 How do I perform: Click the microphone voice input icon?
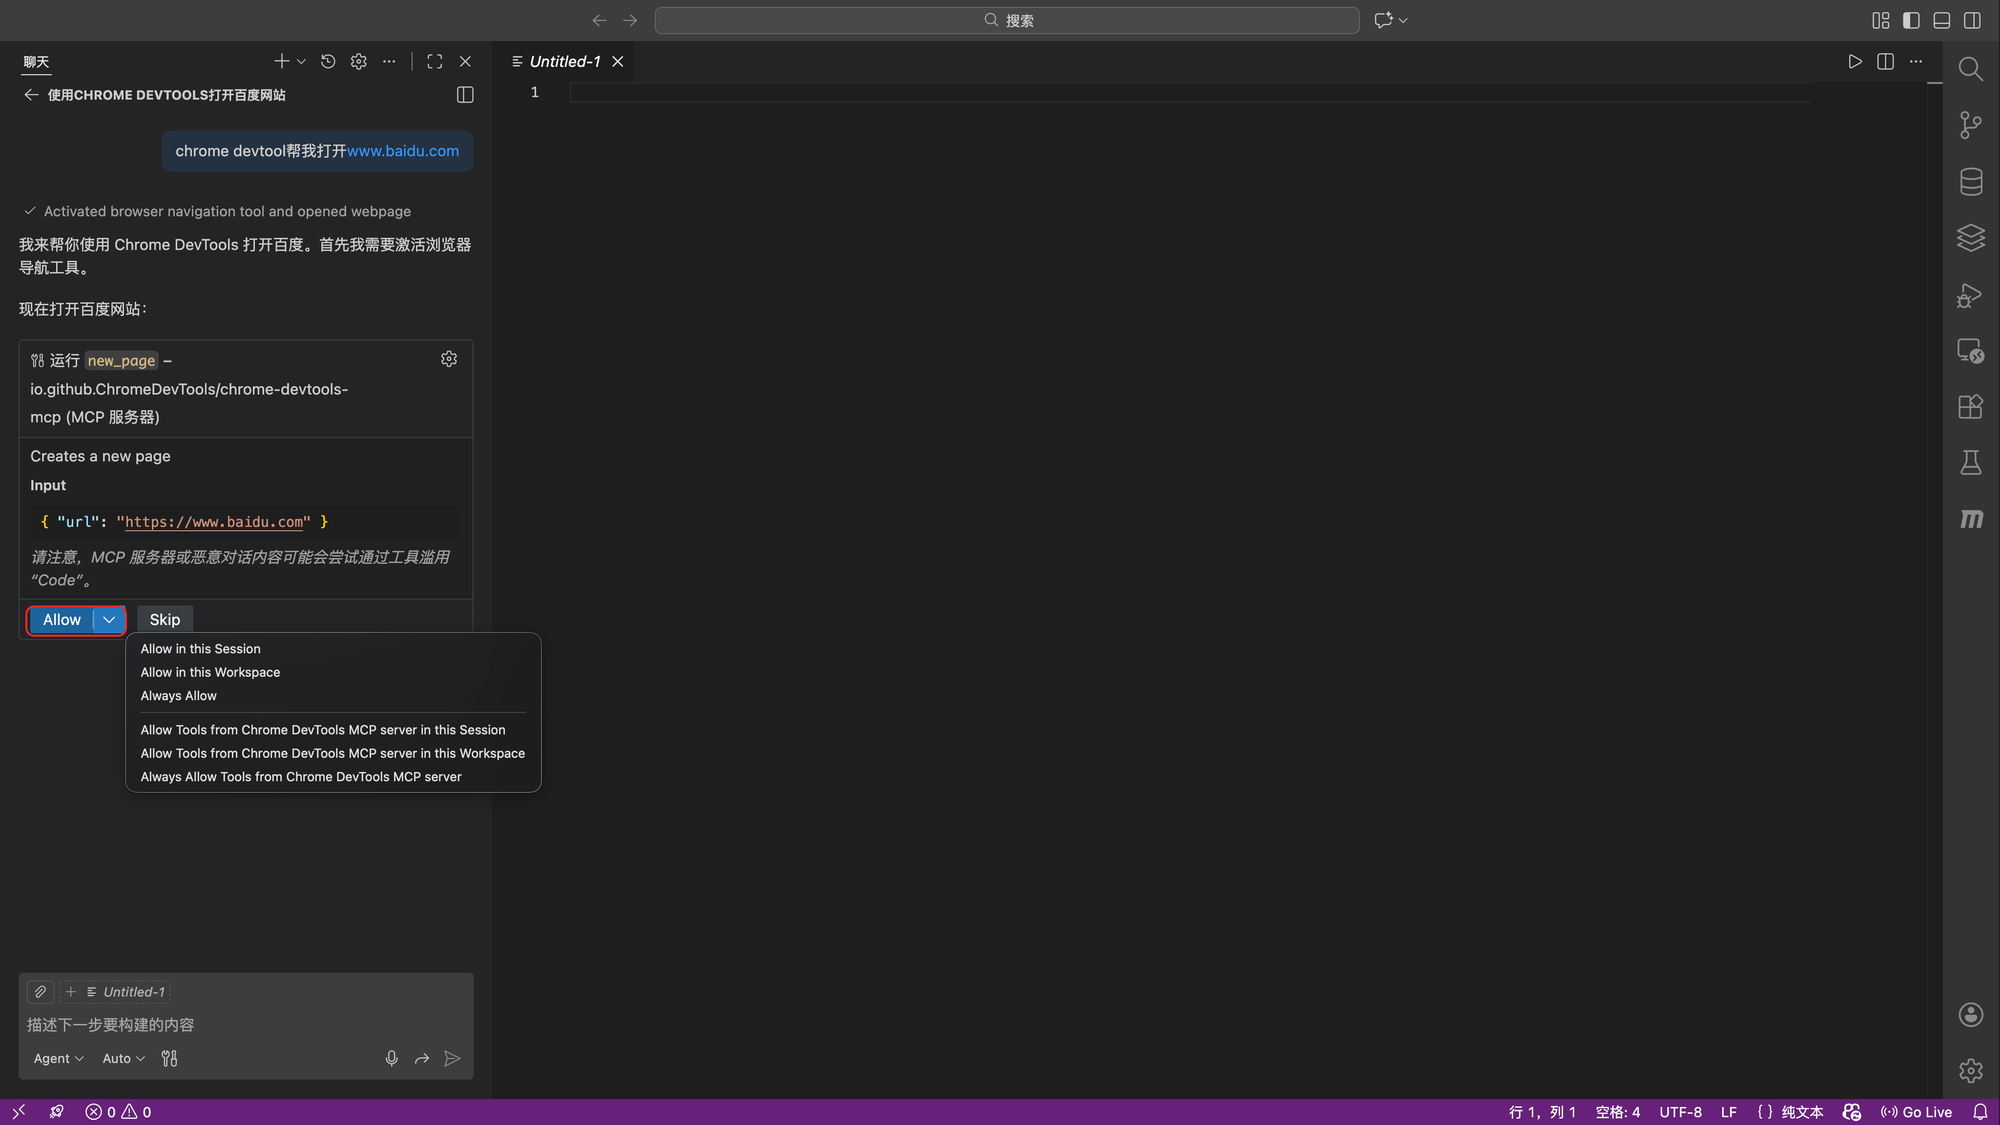coord(391,1058)
